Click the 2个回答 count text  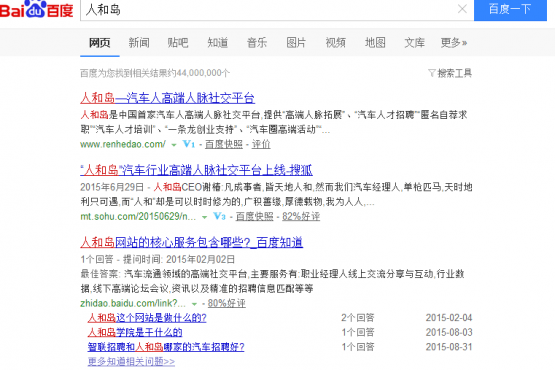tap(358, 318)
